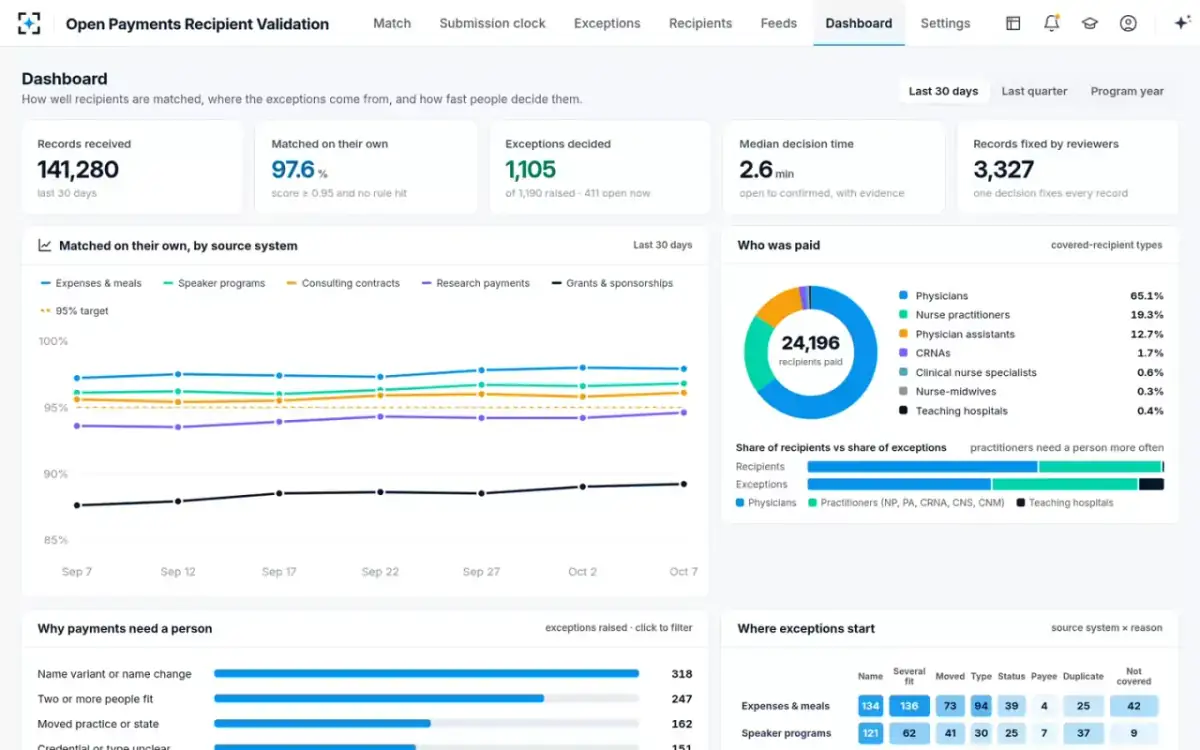Toggle Research payments series legend
Viewport: 1200px width, 750px height.
point(475,283)
